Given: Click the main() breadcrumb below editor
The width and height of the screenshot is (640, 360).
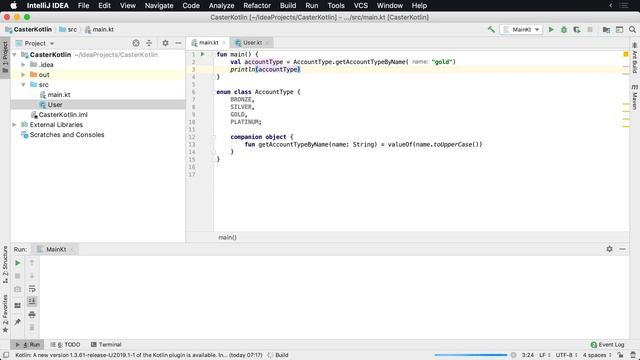Looking at the screenshot, I should (227, 237).
